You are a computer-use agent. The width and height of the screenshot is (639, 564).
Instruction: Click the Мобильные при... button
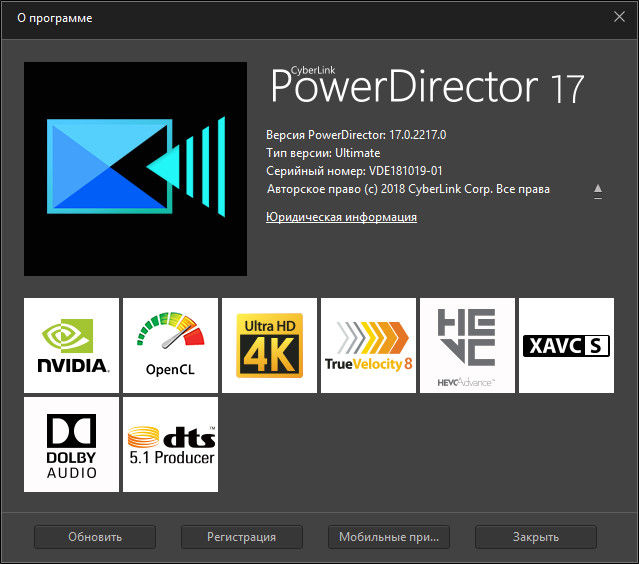(x=388, y=537)
